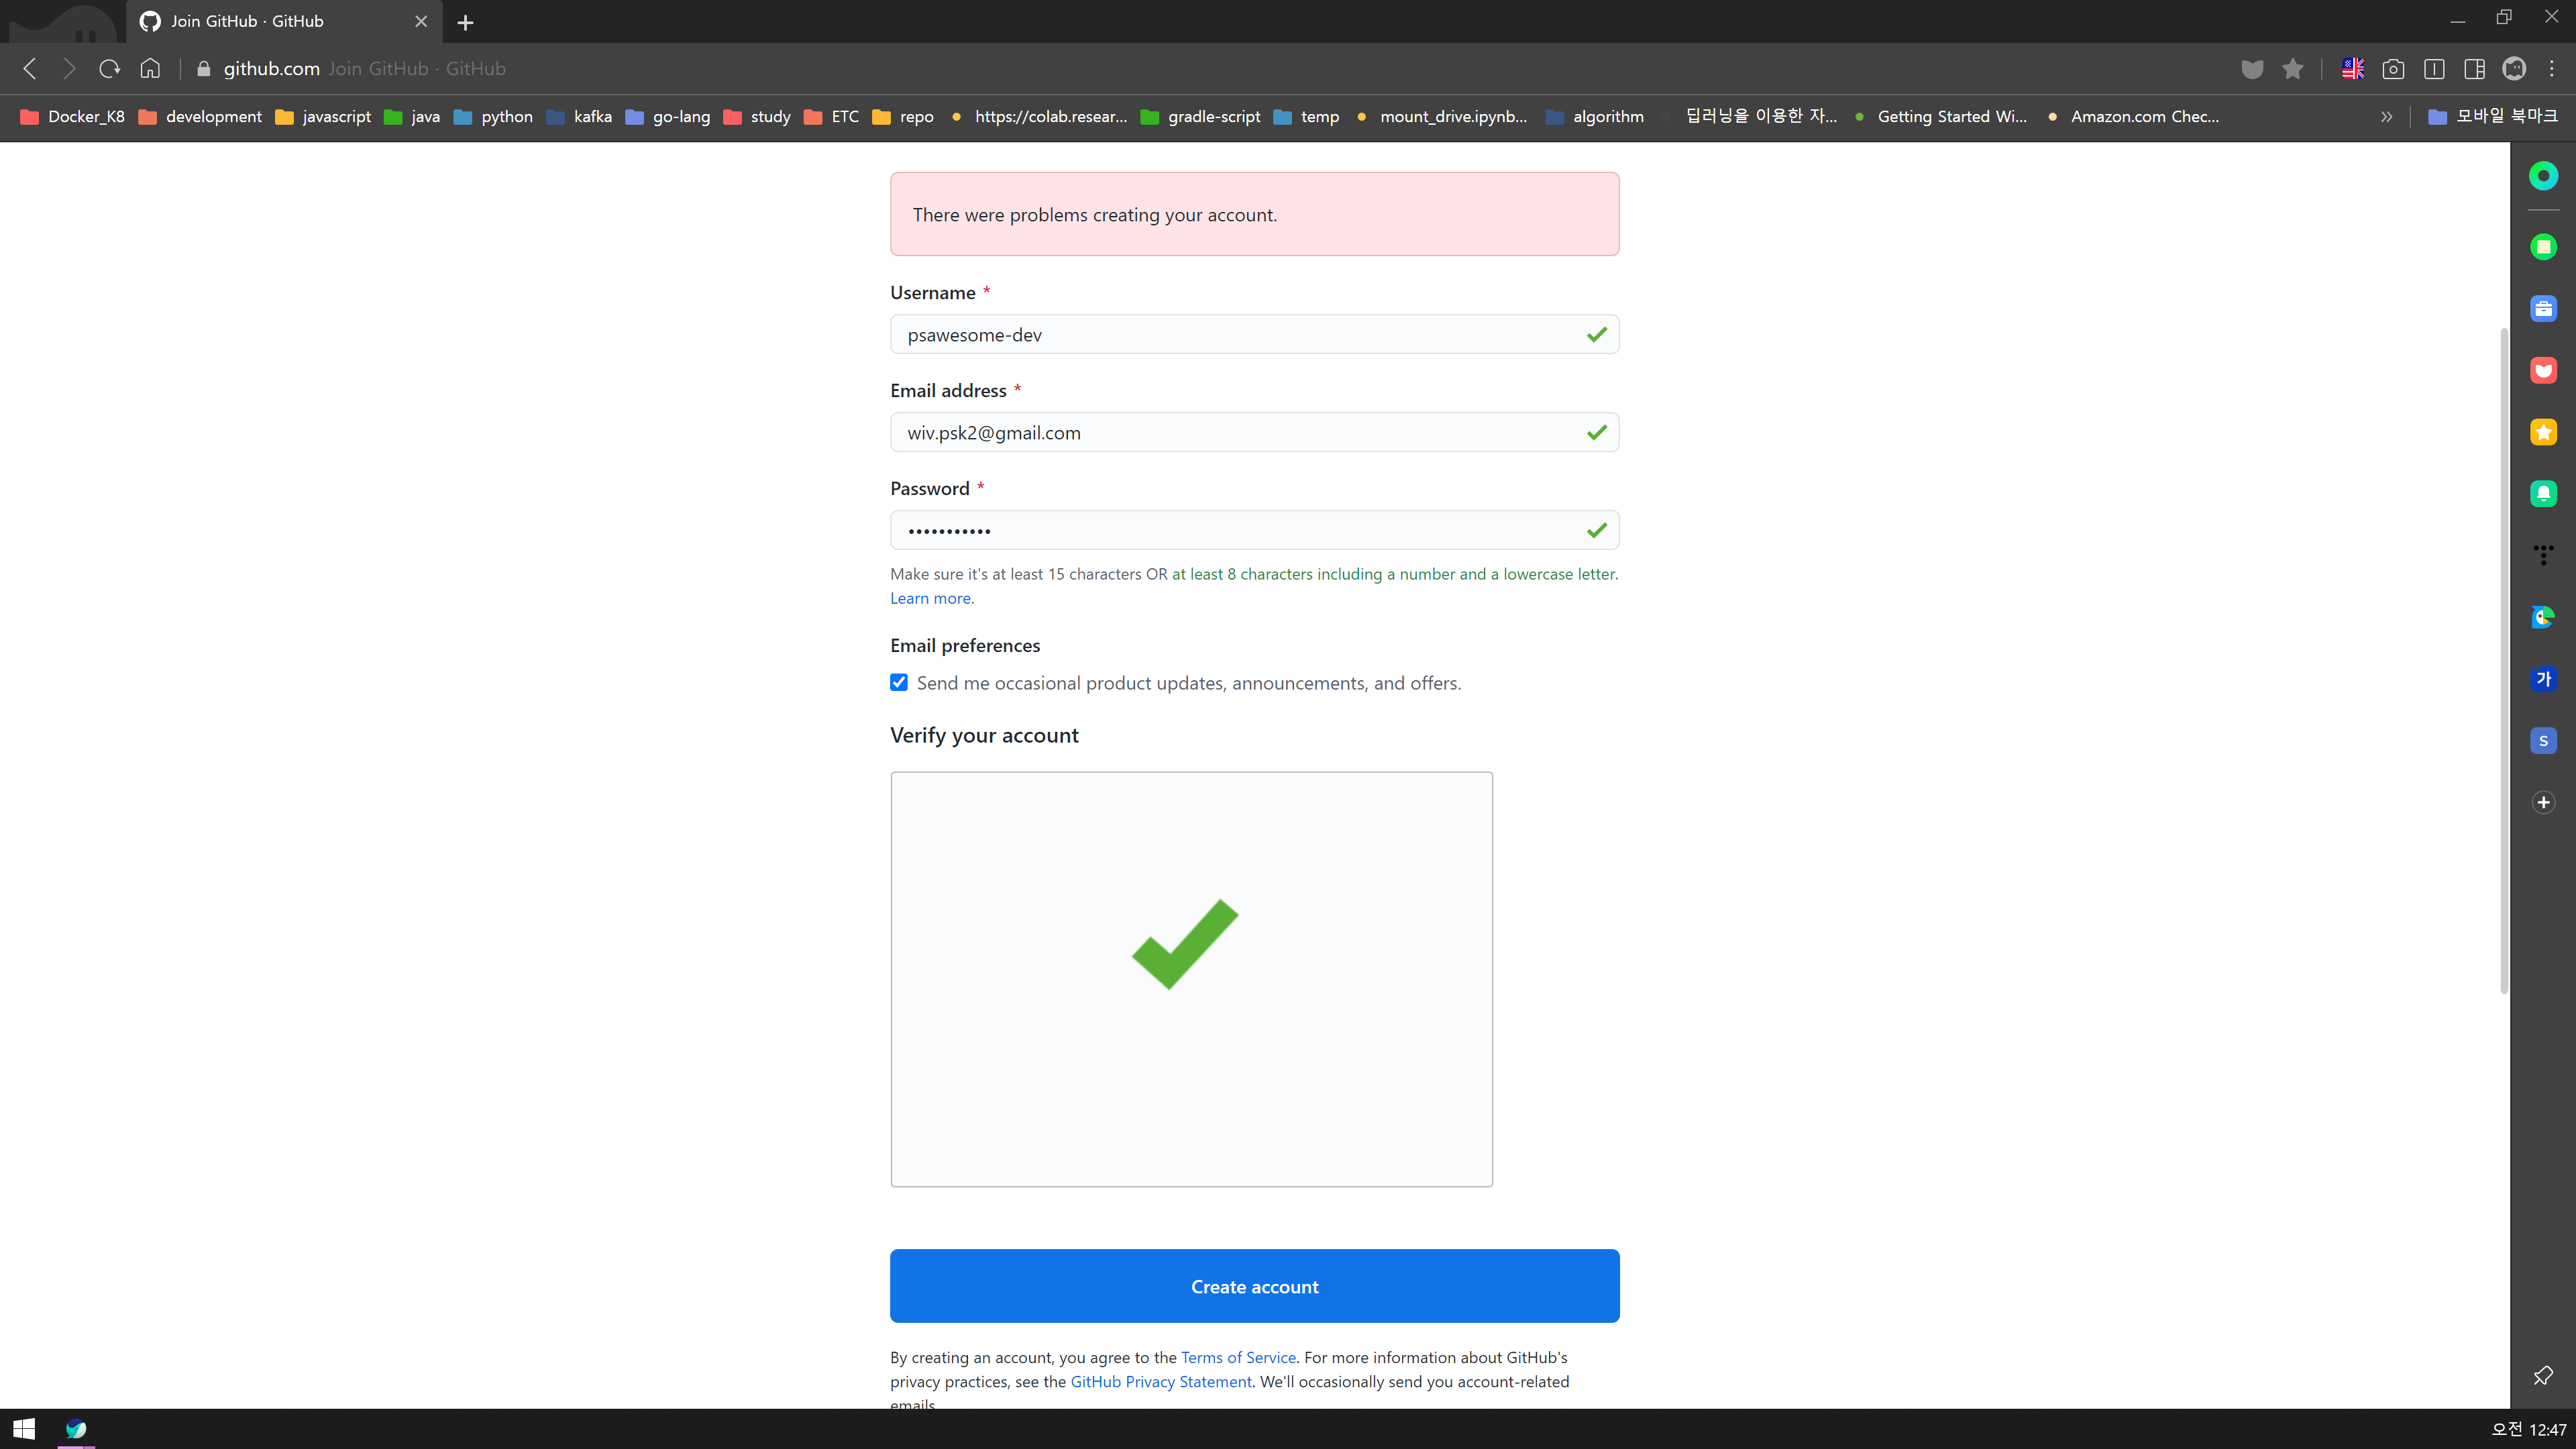Click the browser reload icon

pyautogui.click(x=109, y=68)
